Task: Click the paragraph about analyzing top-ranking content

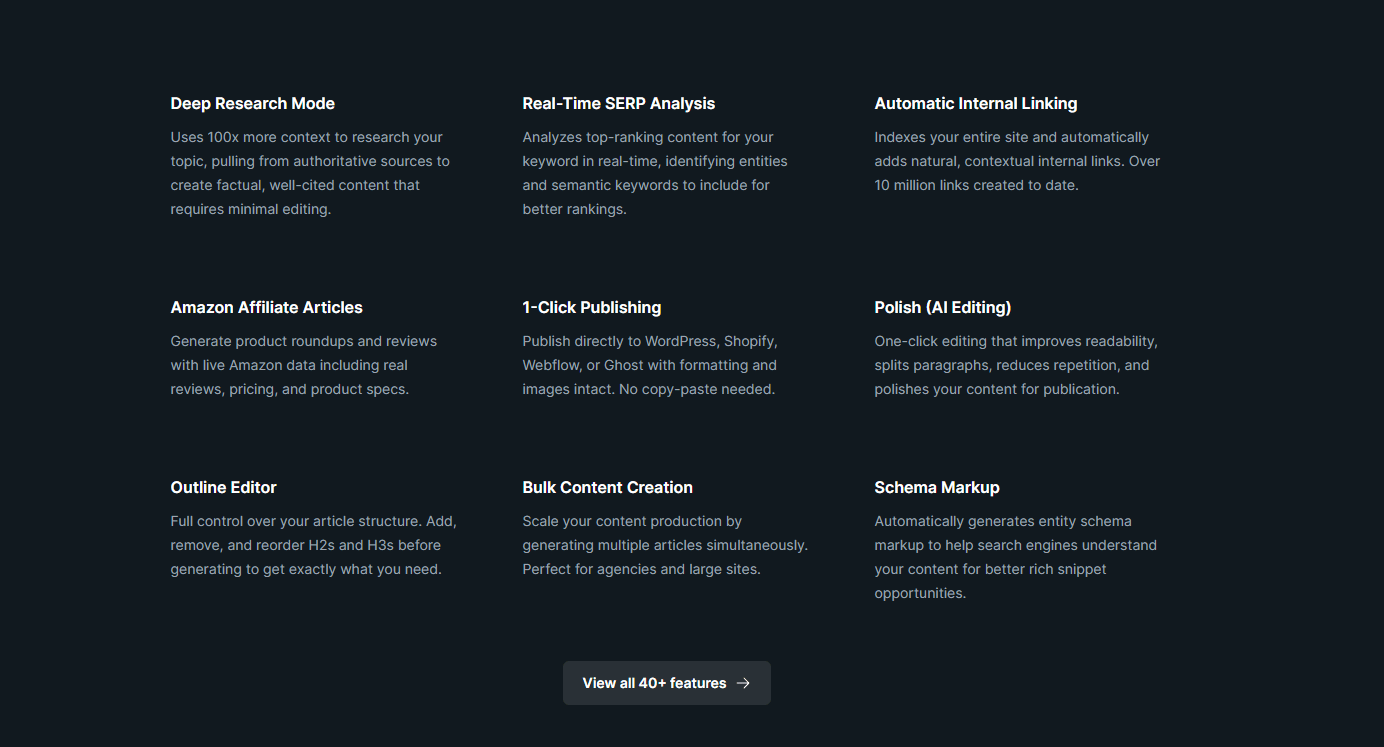Action: [655, 173]
